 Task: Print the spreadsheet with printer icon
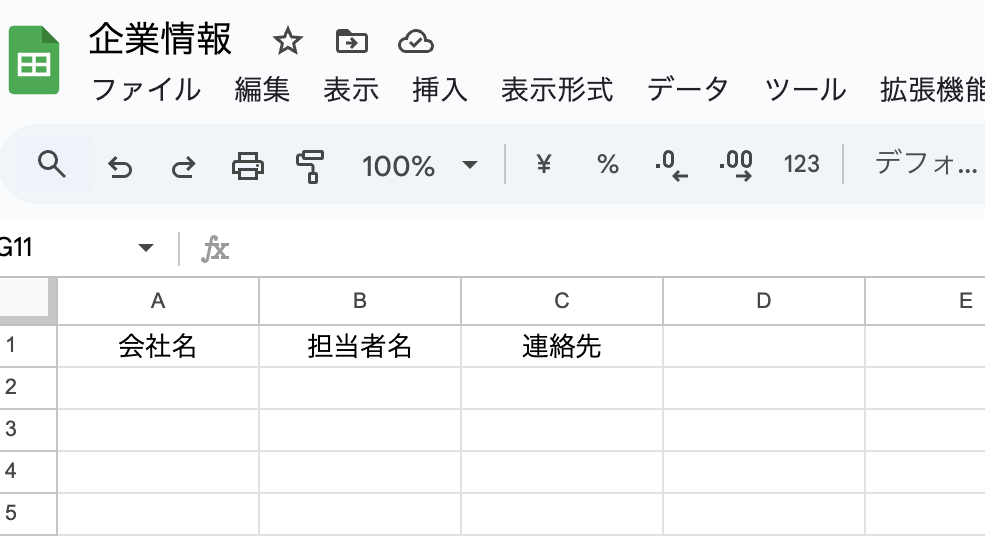[x=247, y=165]
